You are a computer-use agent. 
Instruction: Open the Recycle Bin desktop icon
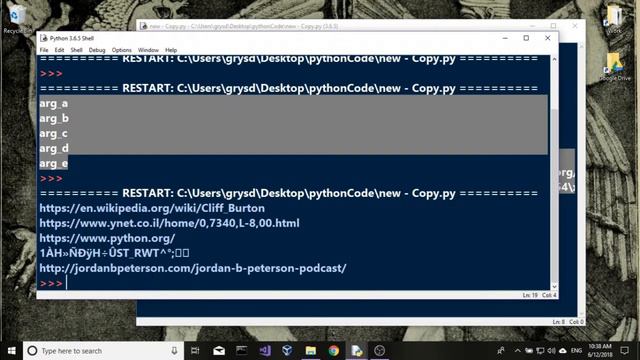pyautogui.click(x=16, y=18)
